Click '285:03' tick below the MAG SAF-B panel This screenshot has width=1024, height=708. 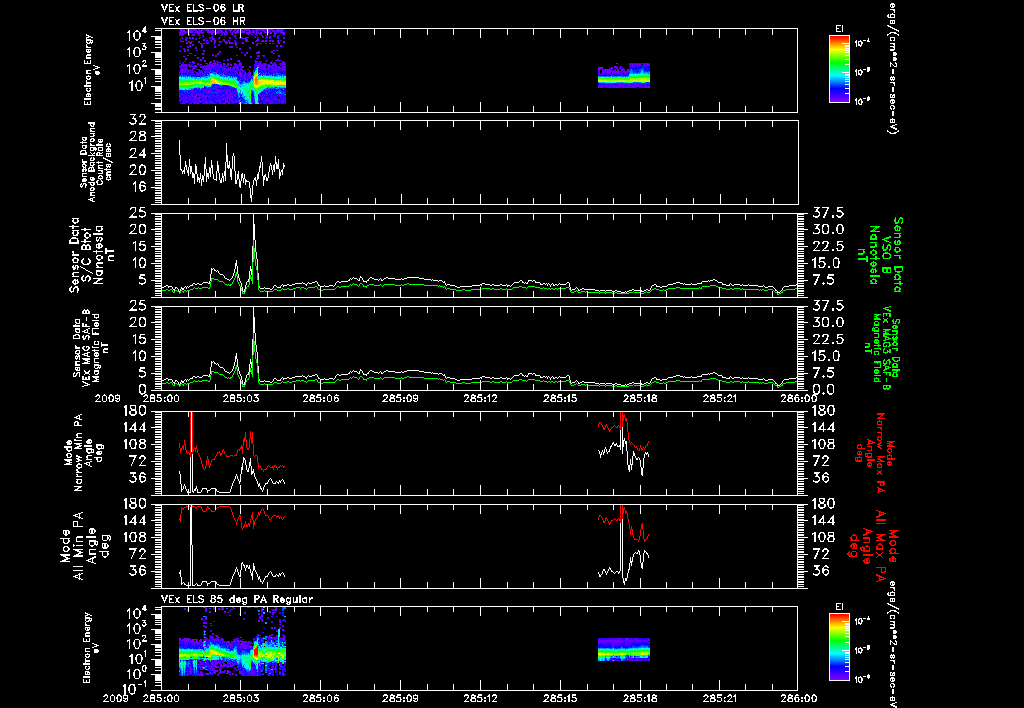coord(241,398)
